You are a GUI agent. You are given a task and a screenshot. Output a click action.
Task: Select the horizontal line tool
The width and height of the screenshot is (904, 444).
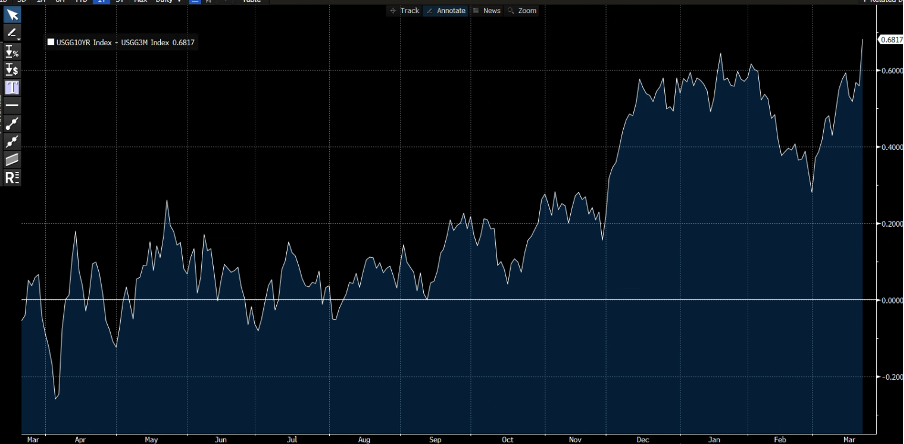[x=12, y=105]
